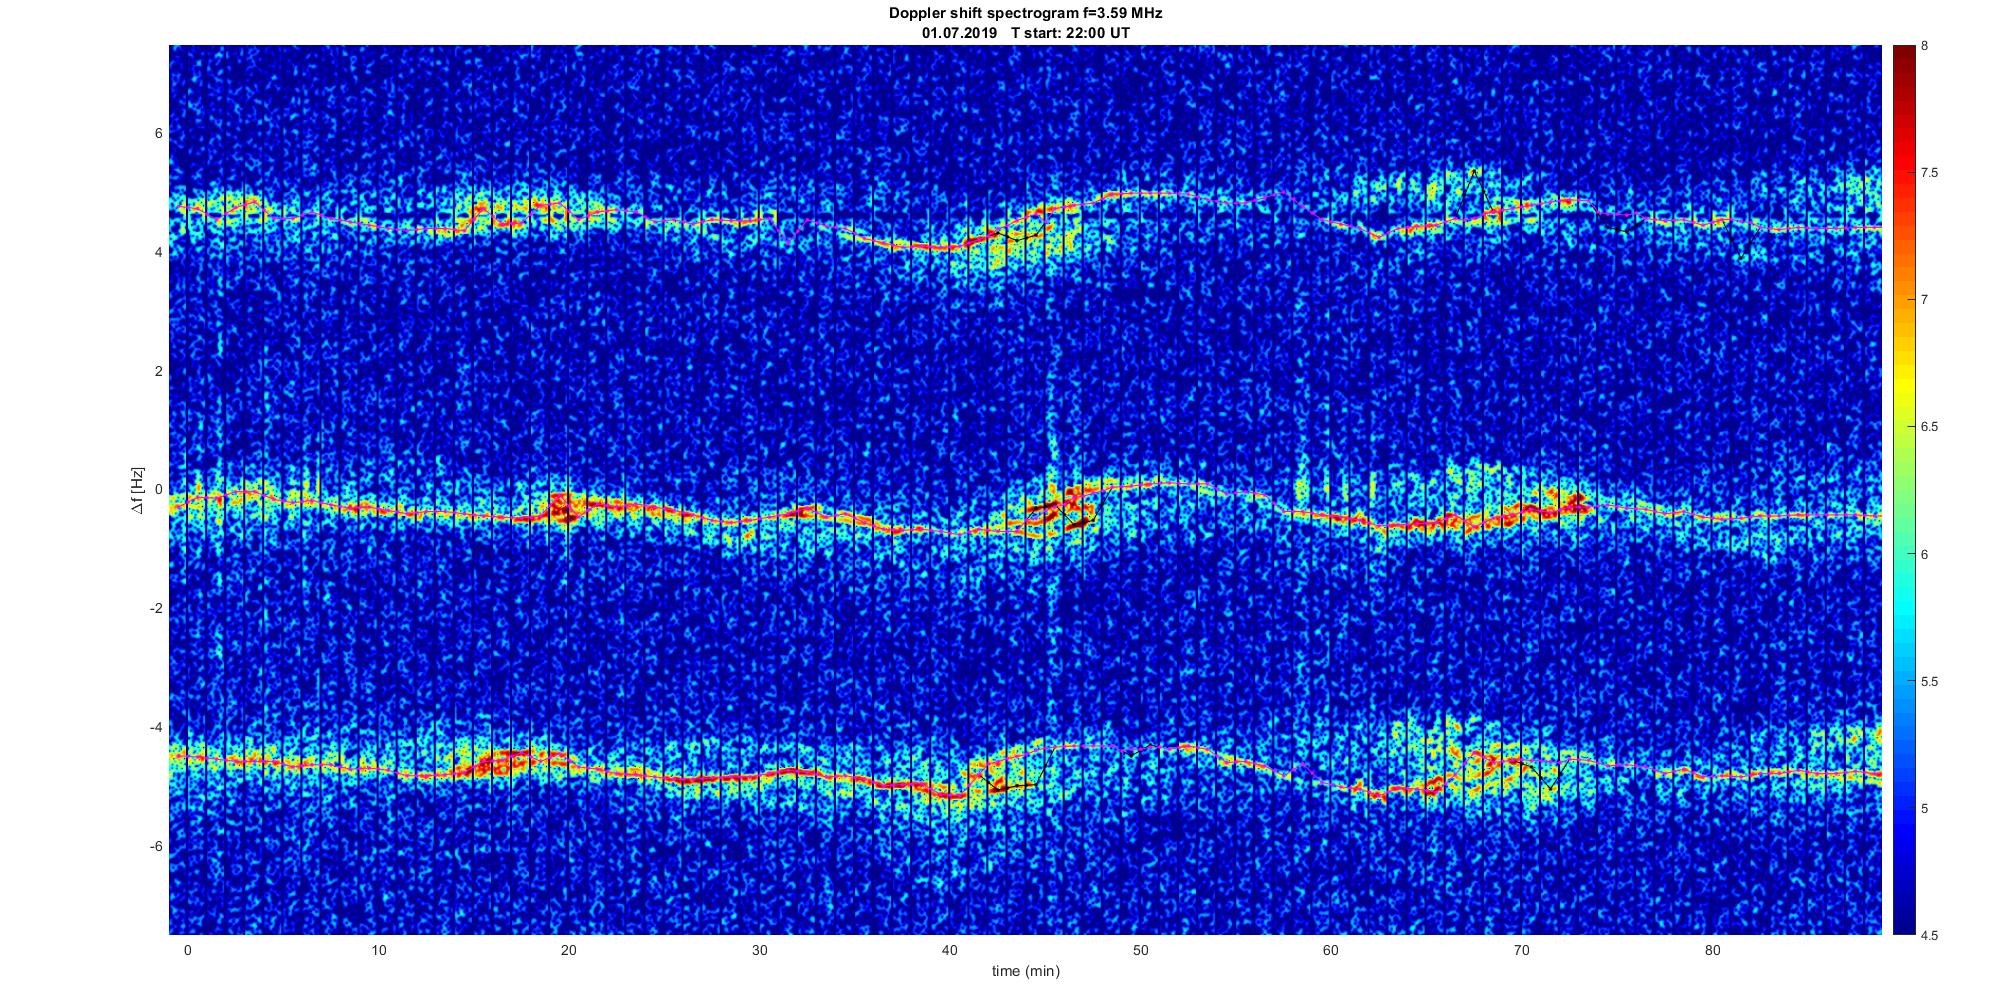Click the y-axis tick label "2"
This screenshot has width=2000, height=1003.
[x=158, y=371]
